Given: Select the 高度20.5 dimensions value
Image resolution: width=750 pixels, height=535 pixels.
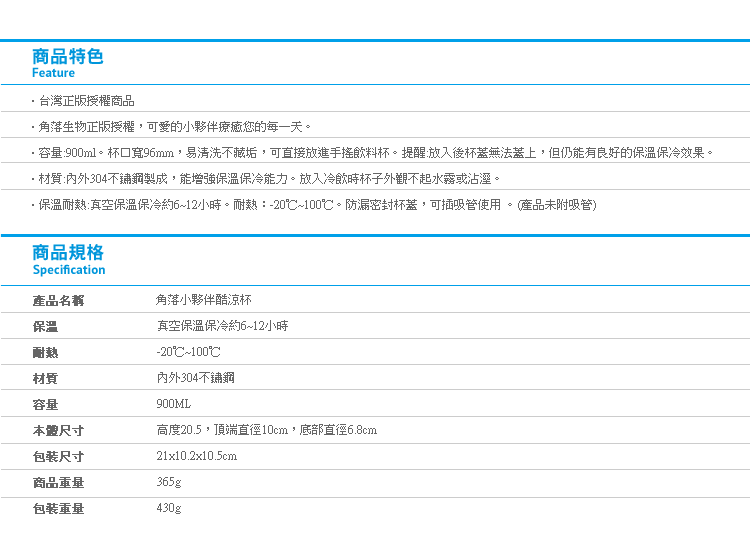Looking at the screenshot, I should [x=267, y=430].
